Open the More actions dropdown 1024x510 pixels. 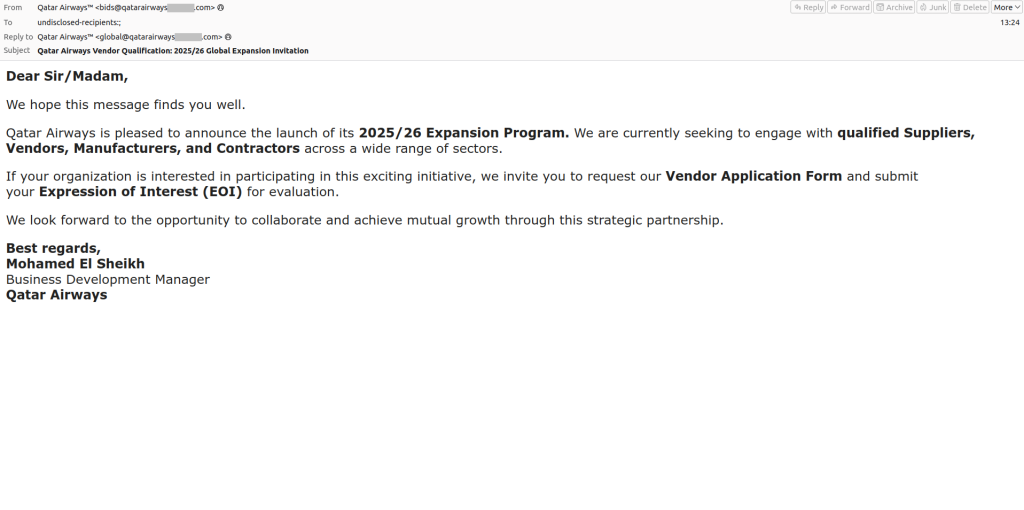[1006, 7]
